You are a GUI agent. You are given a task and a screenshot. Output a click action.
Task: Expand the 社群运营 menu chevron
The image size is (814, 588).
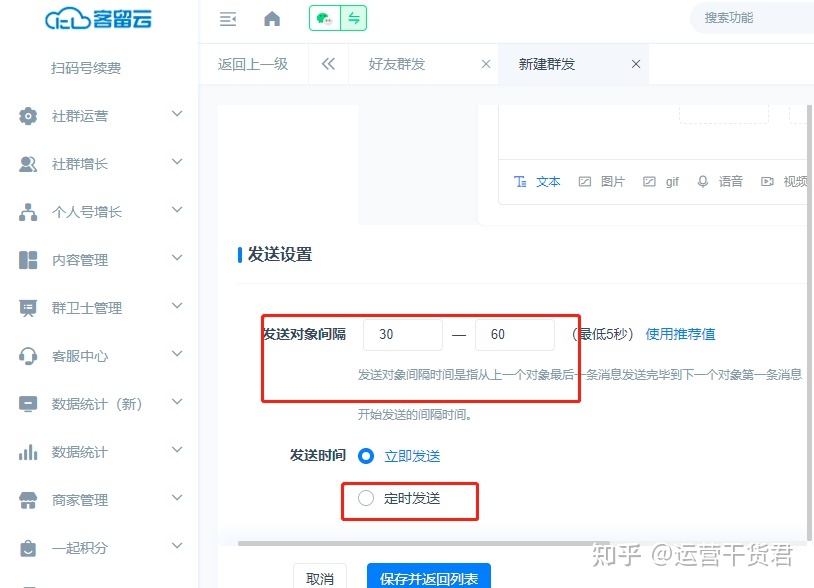[177, 114]
